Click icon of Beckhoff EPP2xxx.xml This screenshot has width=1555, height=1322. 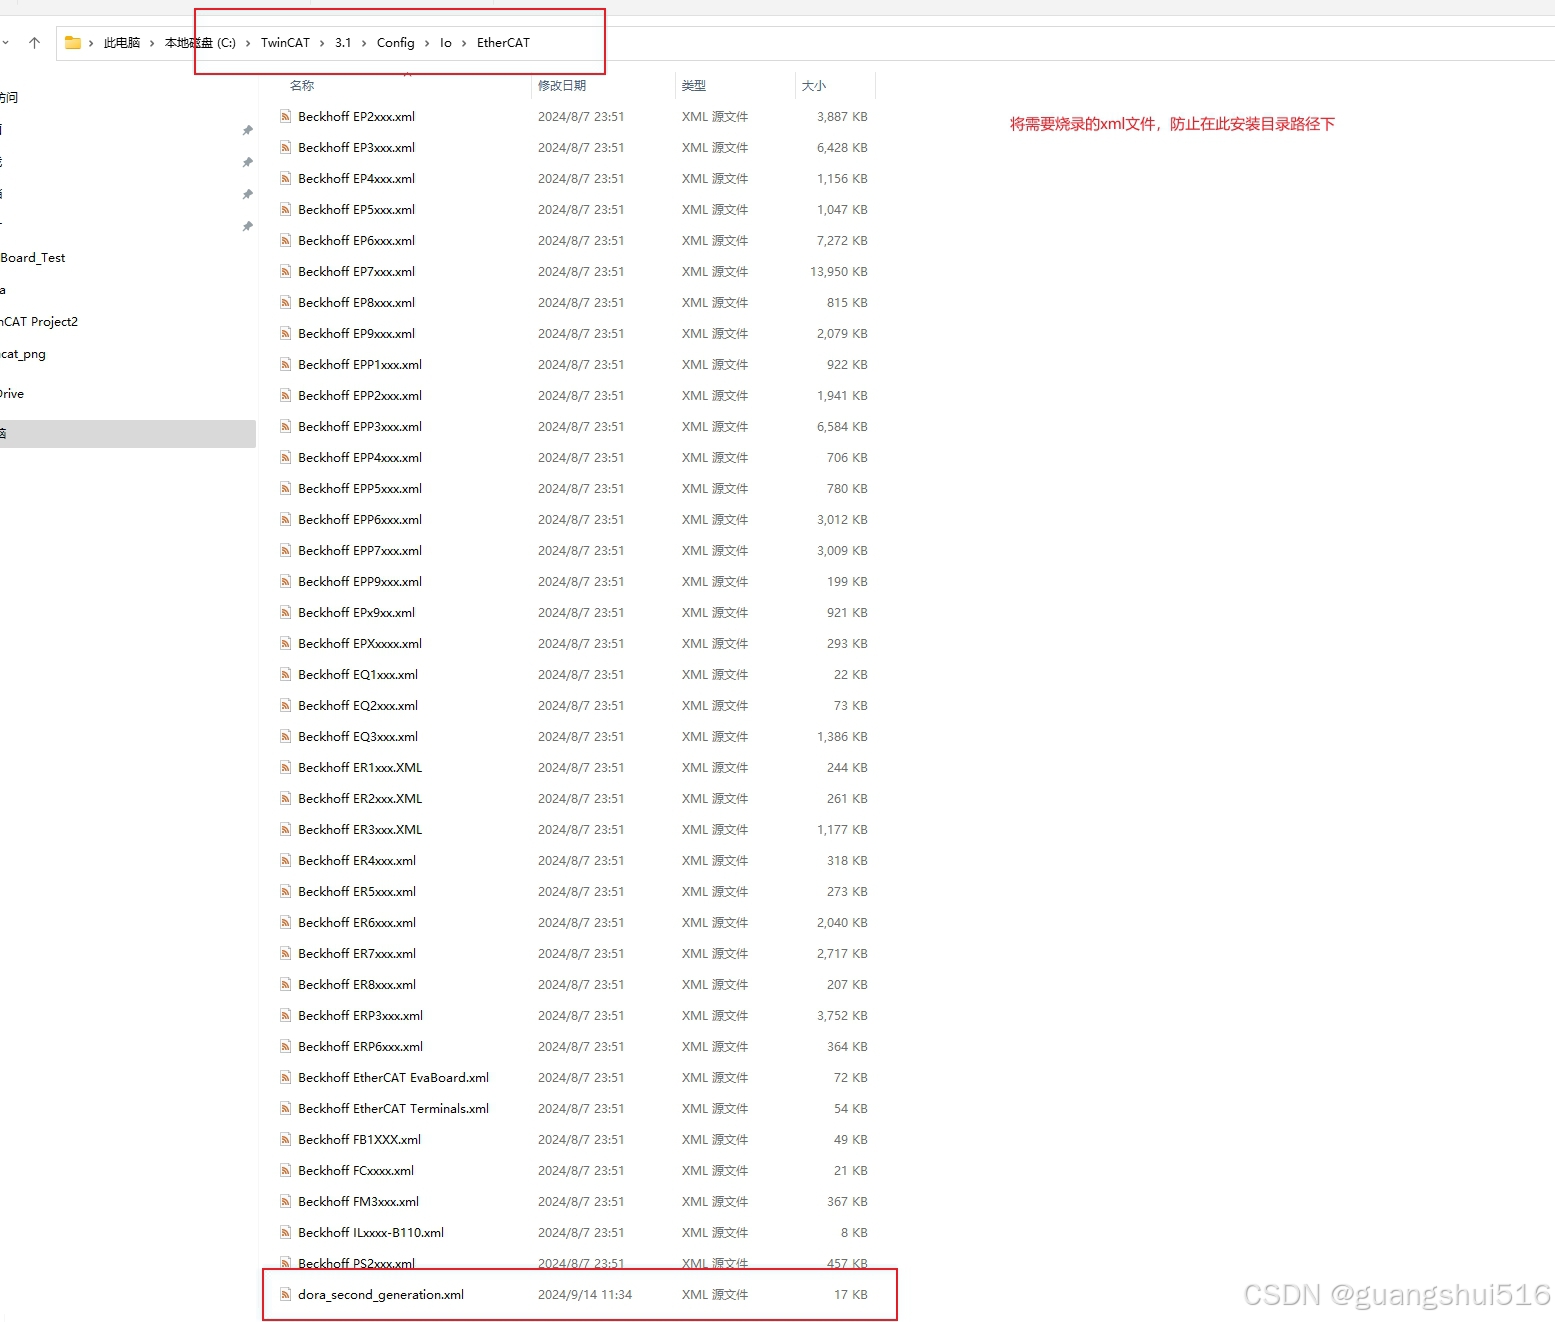point(286,396)
